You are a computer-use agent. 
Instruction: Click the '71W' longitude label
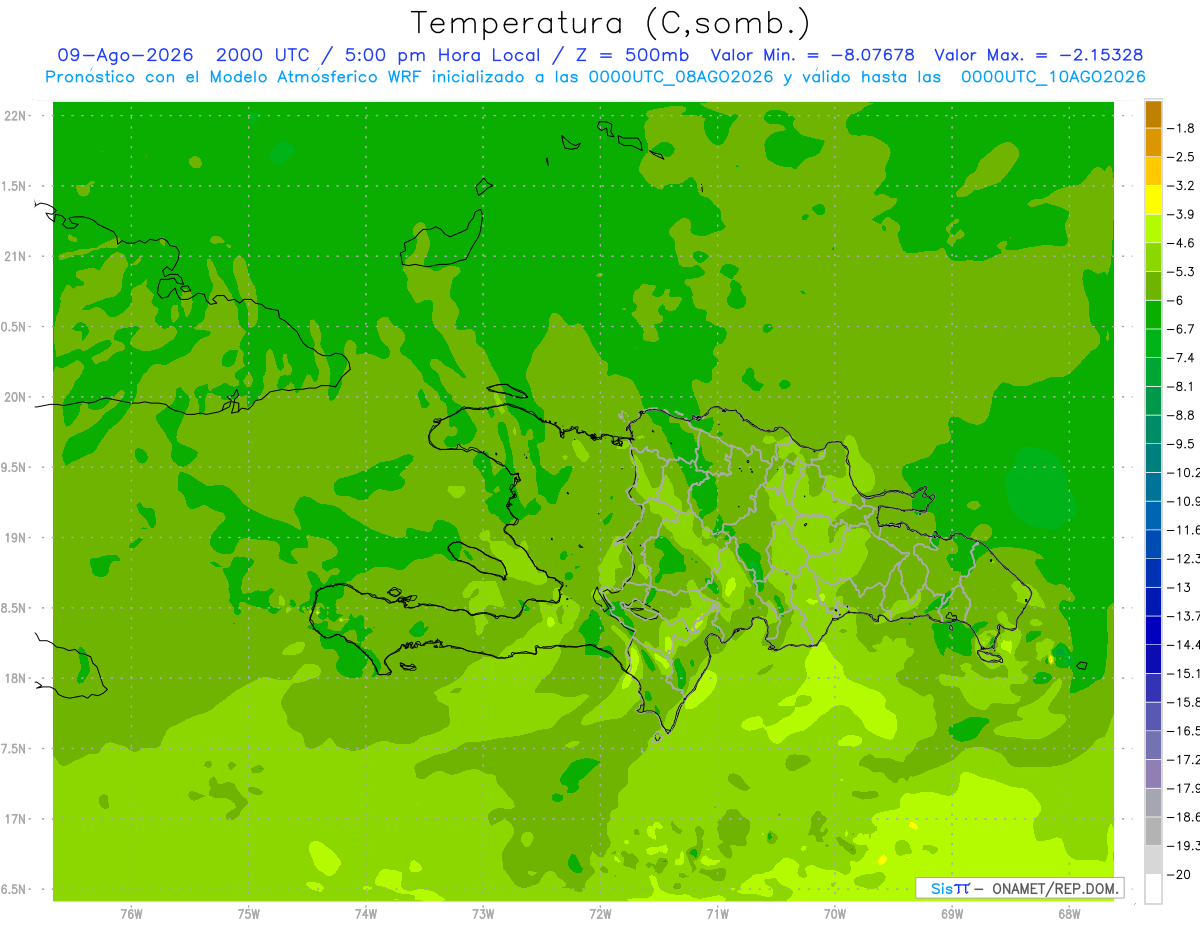pyautogui.click(x=717, y=914)
